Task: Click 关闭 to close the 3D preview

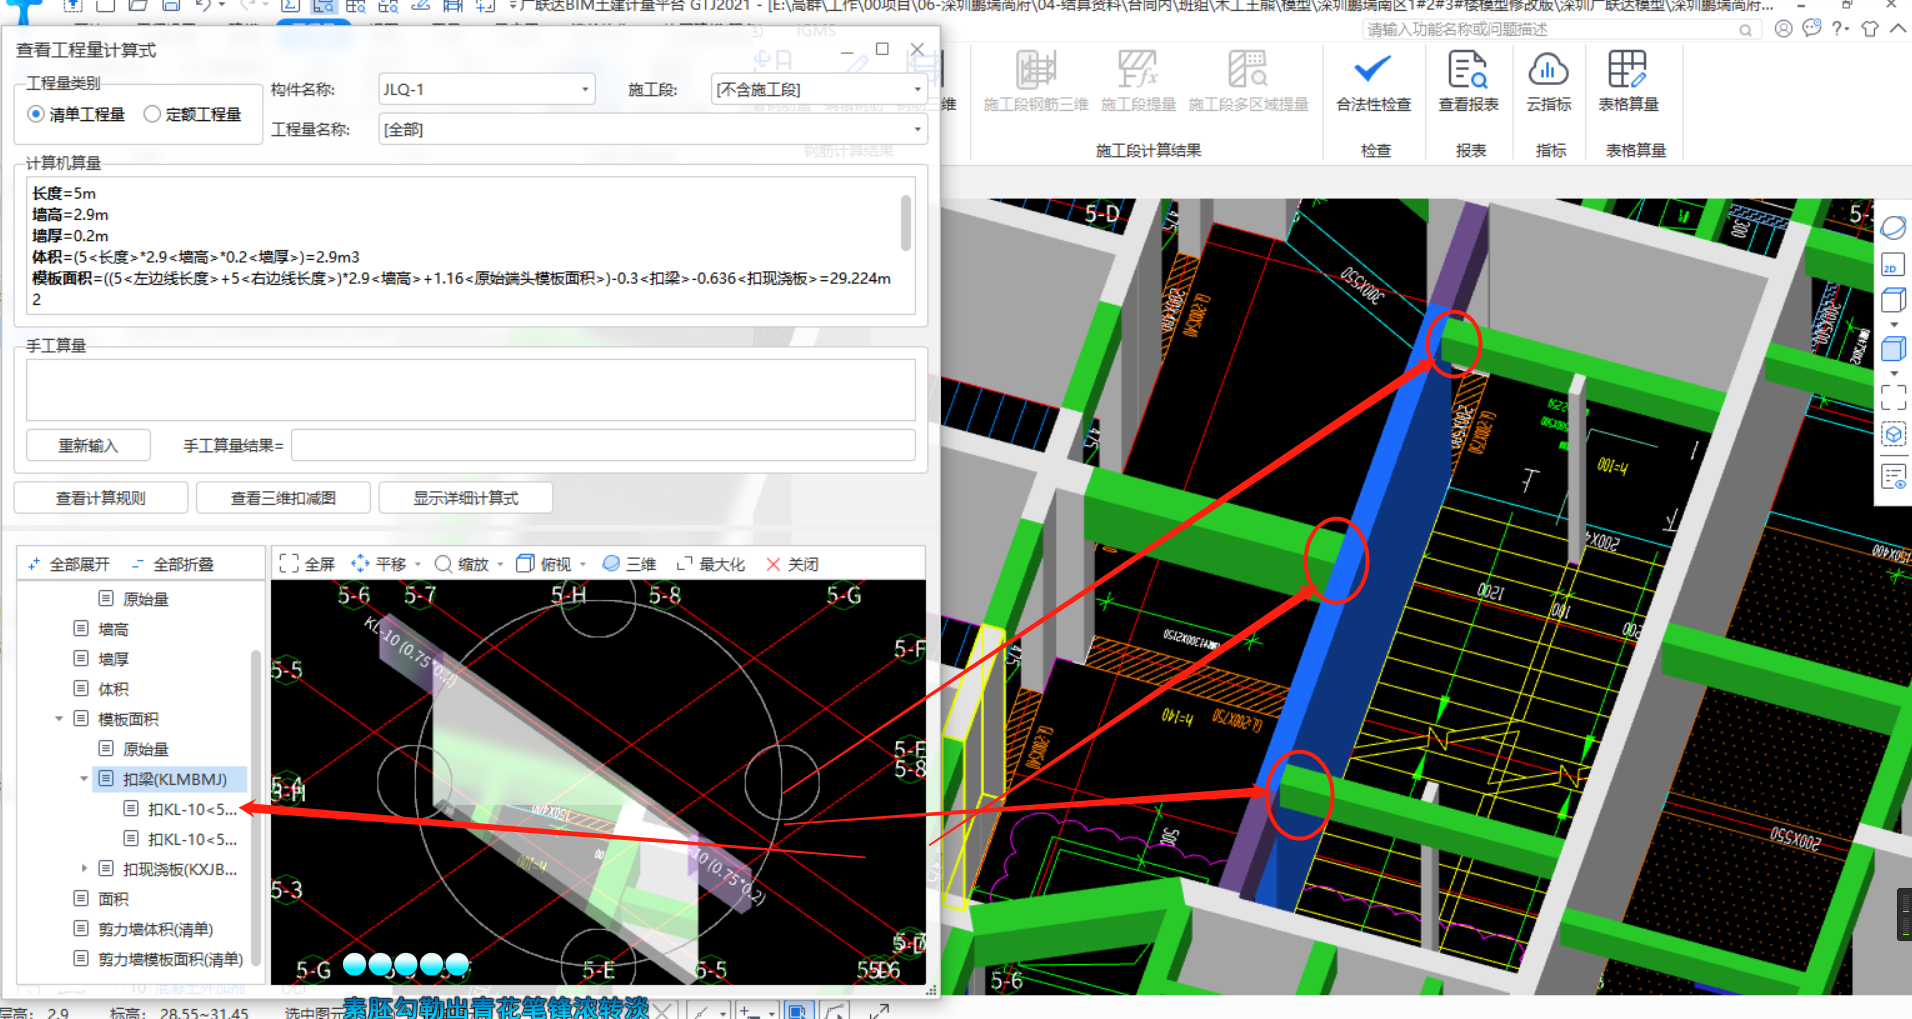Action: [792, 564]
